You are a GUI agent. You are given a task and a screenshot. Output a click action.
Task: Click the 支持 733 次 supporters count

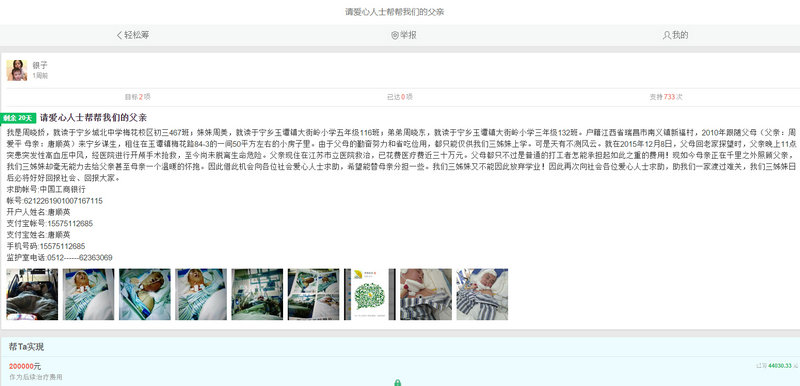tap(666, 96)
